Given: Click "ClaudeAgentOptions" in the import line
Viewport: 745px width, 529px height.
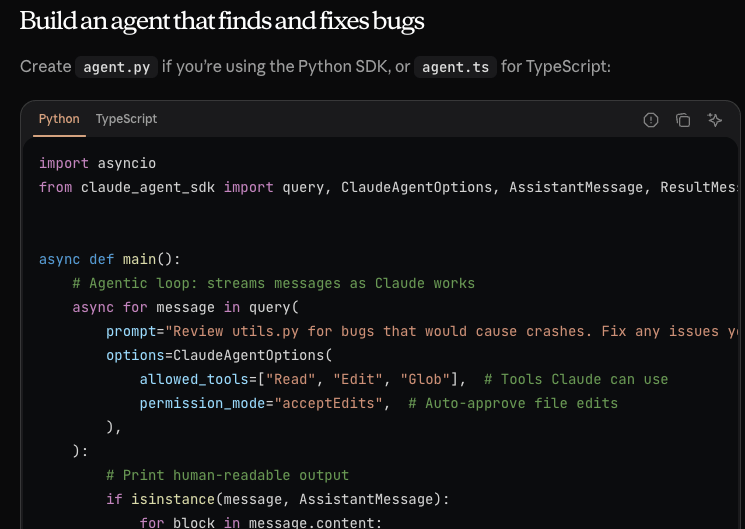Looking at the screenshot, I should [416, 187].
